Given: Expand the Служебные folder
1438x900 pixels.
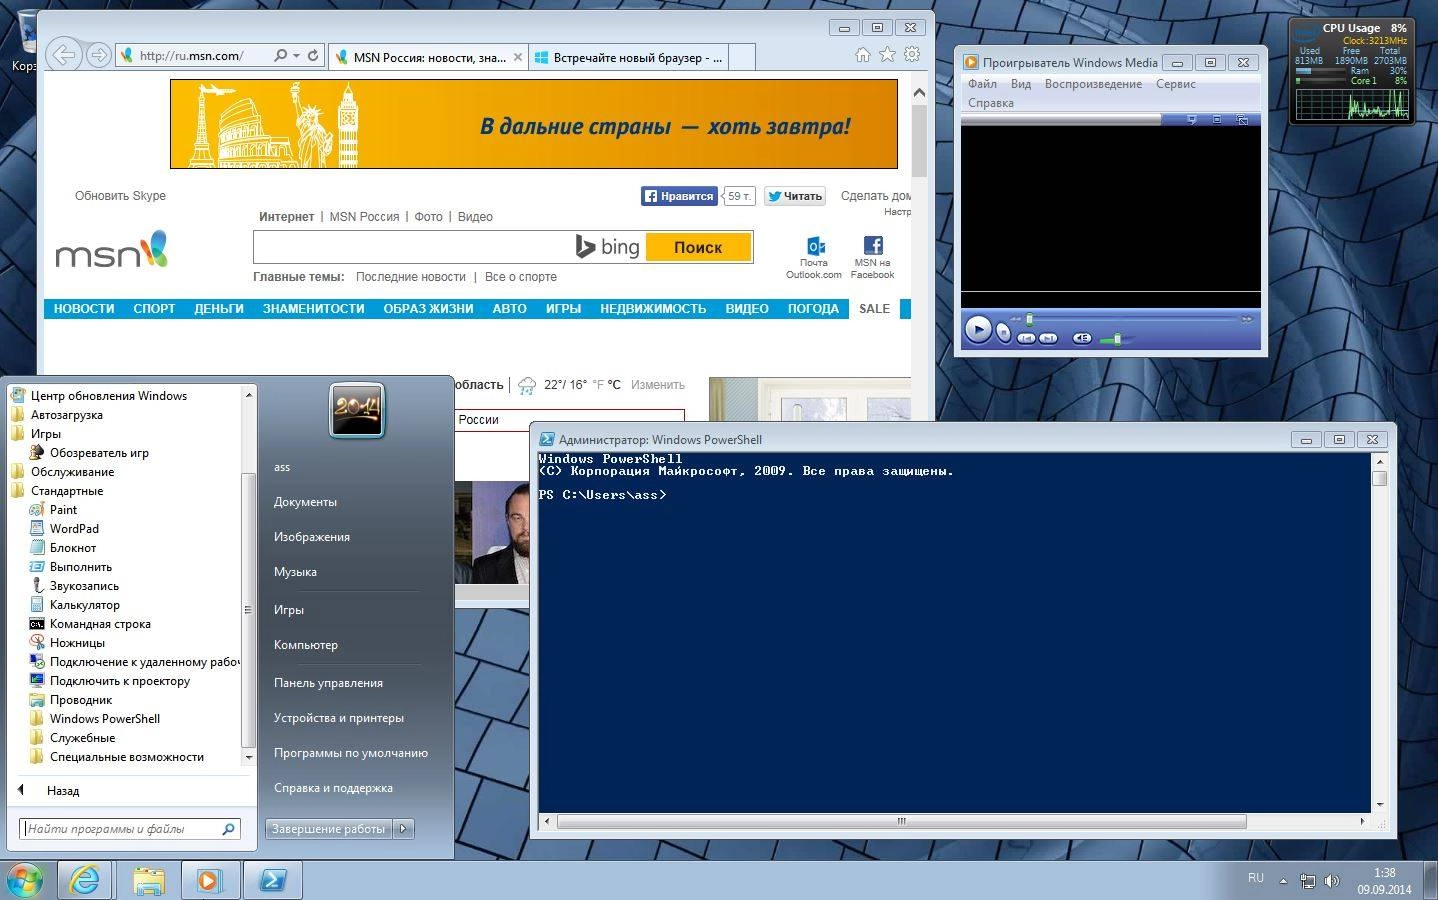Looking at the screenshot, I should 82,738.
